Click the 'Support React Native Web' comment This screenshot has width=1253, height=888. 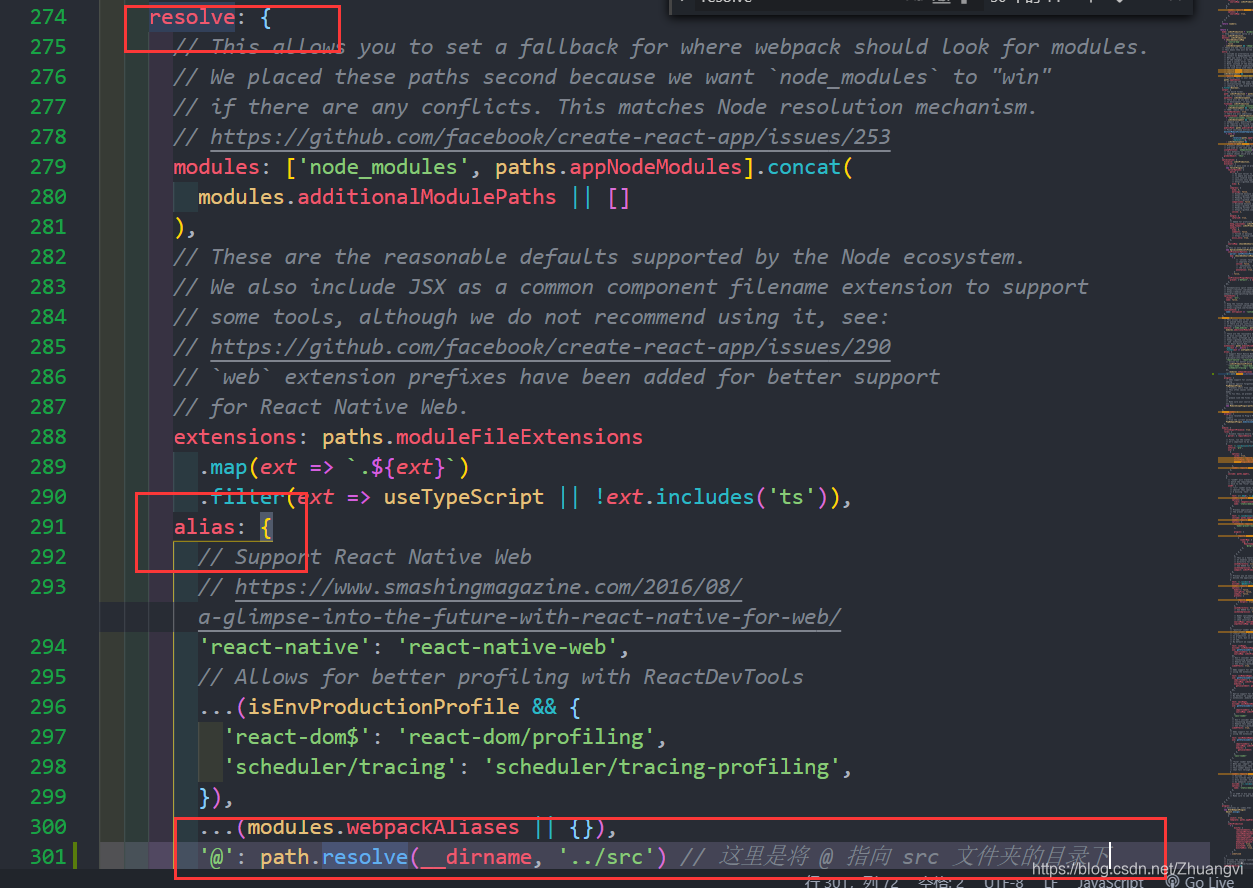pos(365,557)
